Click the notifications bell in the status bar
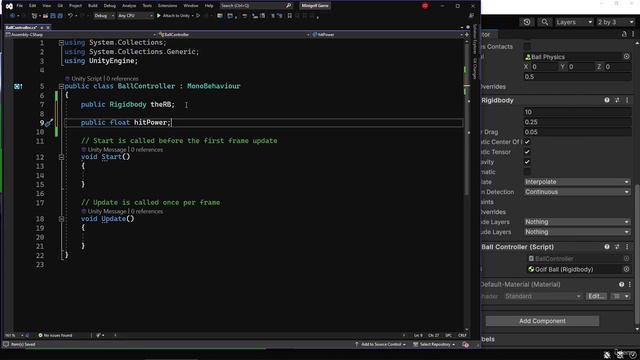The height and width of the screenshot is (360, 640). click(465, 344)
